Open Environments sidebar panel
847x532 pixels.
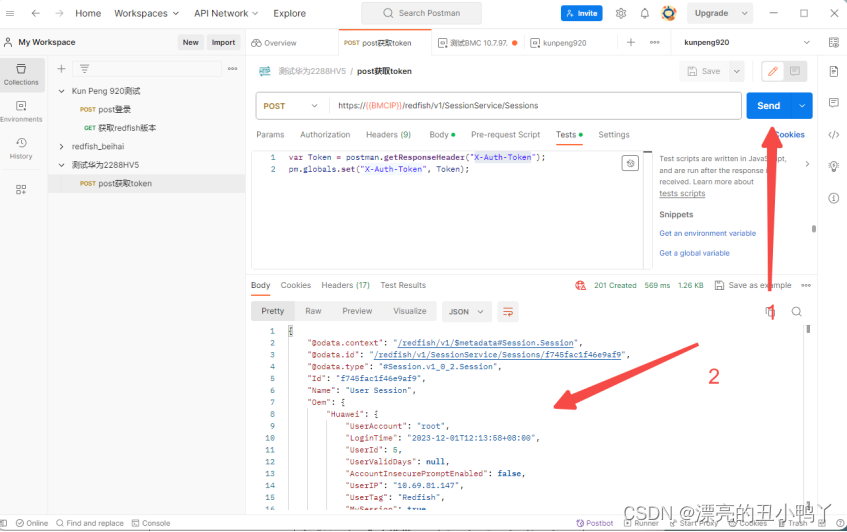(x=21, y=111)
